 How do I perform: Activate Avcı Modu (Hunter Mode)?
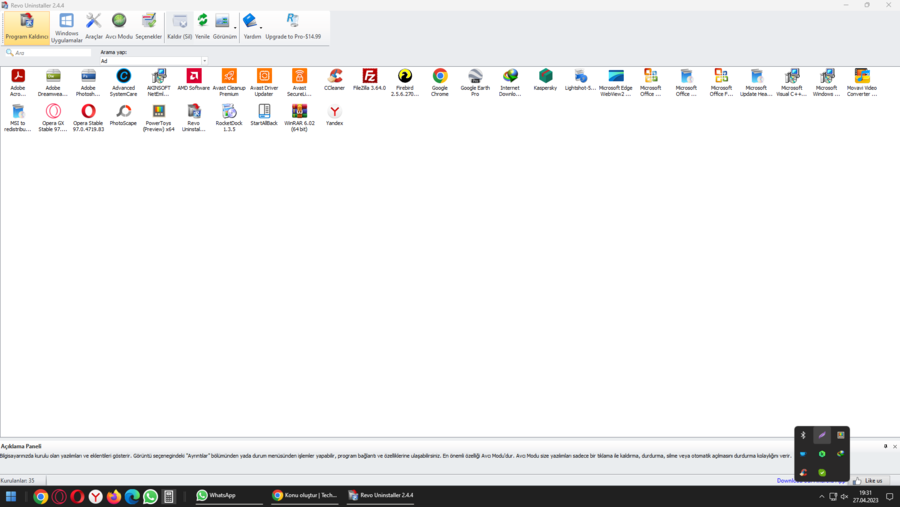[119, 28]
